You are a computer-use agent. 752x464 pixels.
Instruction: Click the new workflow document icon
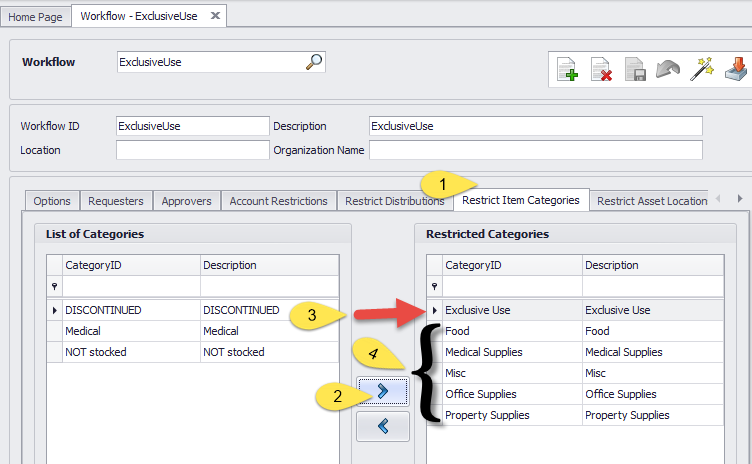click(567, 70)
